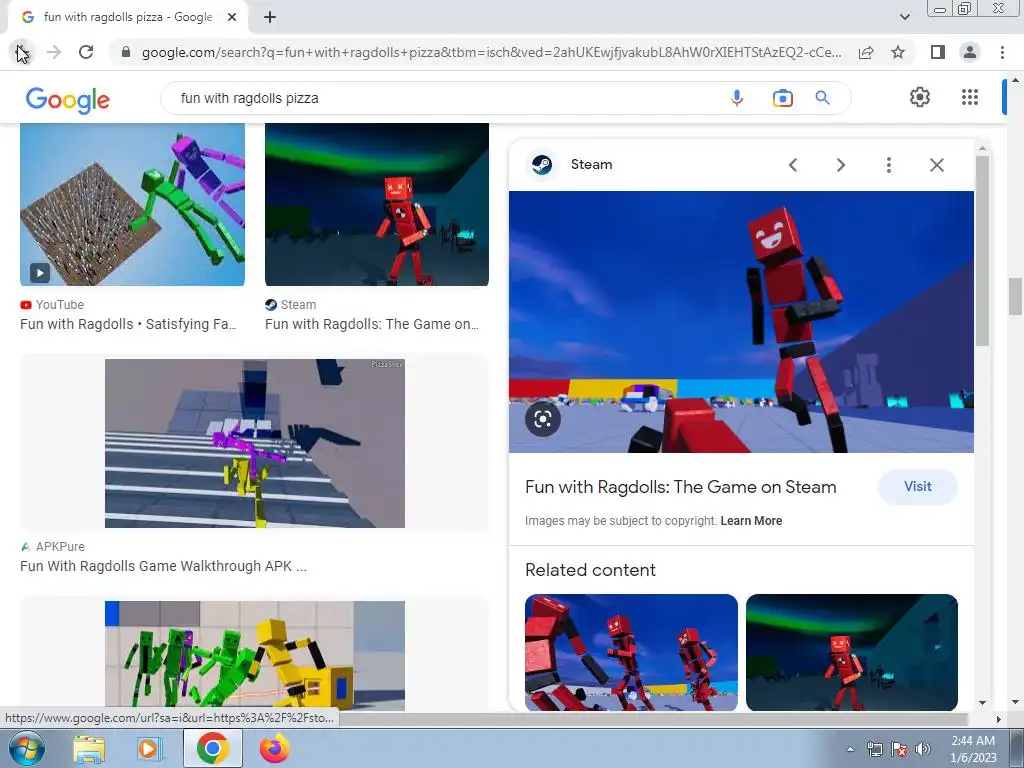
Task: Open the Chrome three-dot menu
Action: tap(1002, 52)
